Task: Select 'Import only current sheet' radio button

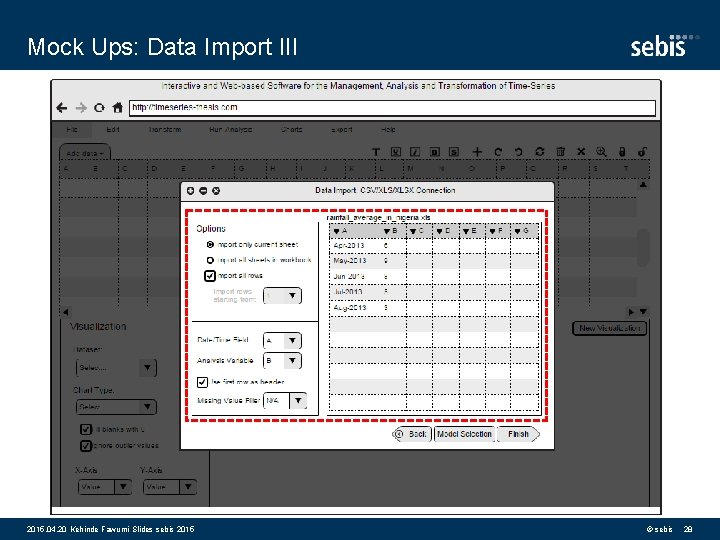Action: tap(210, 245)
